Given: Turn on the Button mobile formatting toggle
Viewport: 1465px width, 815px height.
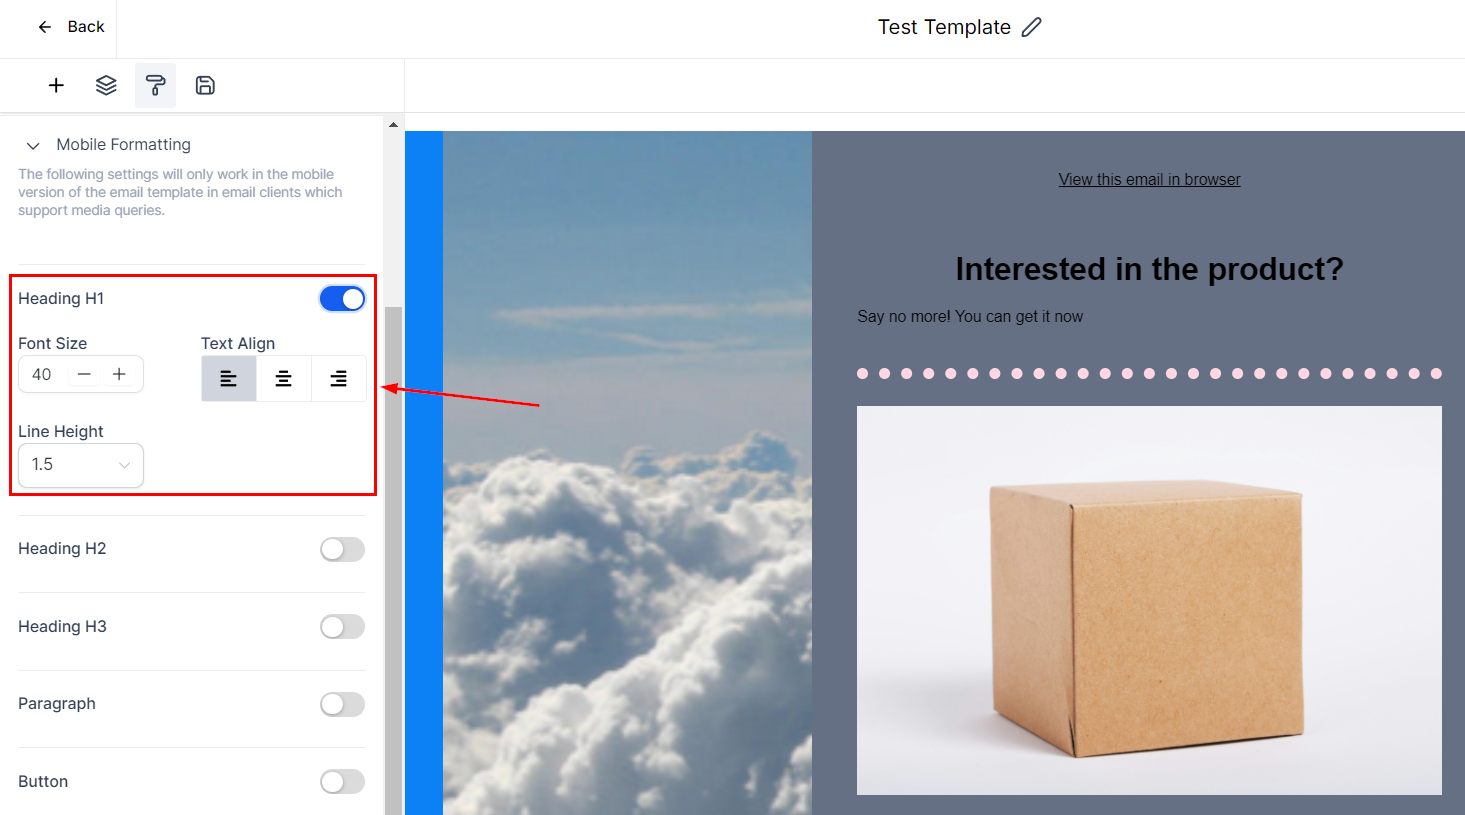Looking at the screenshot, I should pyautogui.click(x=342, y=782).
